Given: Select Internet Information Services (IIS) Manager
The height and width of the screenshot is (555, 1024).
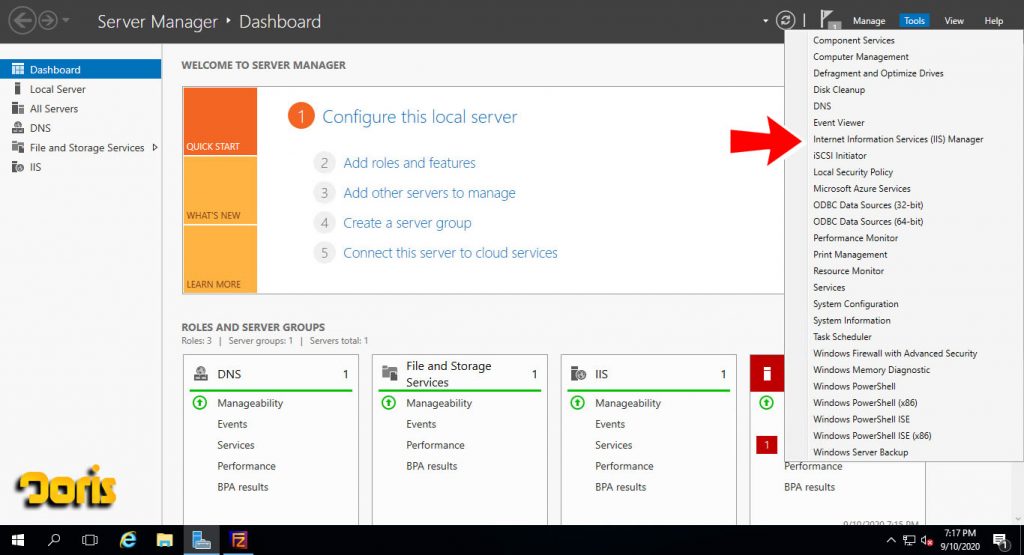Looking at the screenshot, I should click(x=898, y=139).
